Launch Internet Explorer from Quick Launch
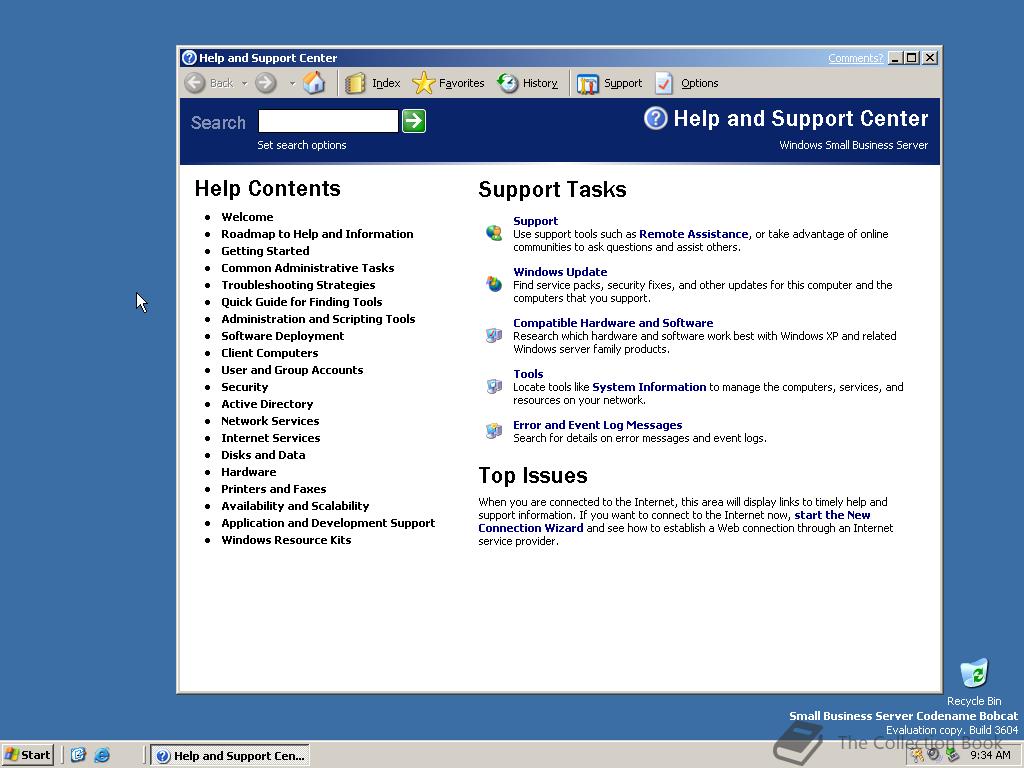This screenshot has height=768, width=1024. coord(102,755)
